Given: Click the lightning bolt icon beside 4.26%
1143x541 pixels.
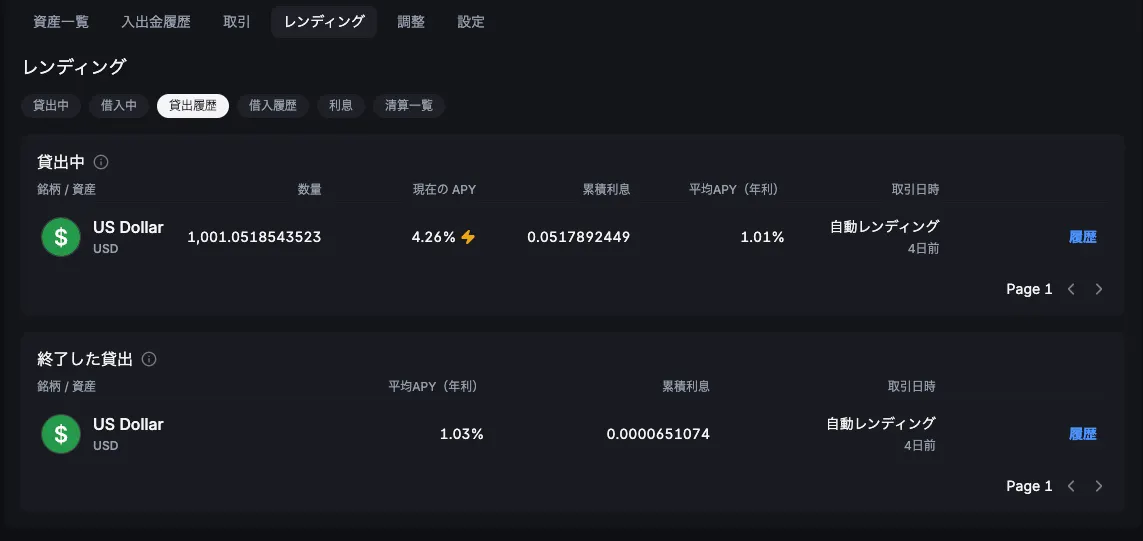Looking at the screenshot, I should point(468,238).
